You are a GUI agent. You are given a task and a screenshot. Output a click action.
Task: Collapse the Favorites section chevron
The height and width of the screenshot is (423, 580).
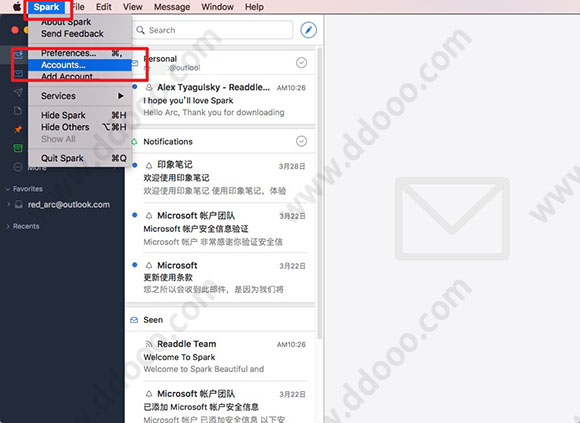[7, 189]
